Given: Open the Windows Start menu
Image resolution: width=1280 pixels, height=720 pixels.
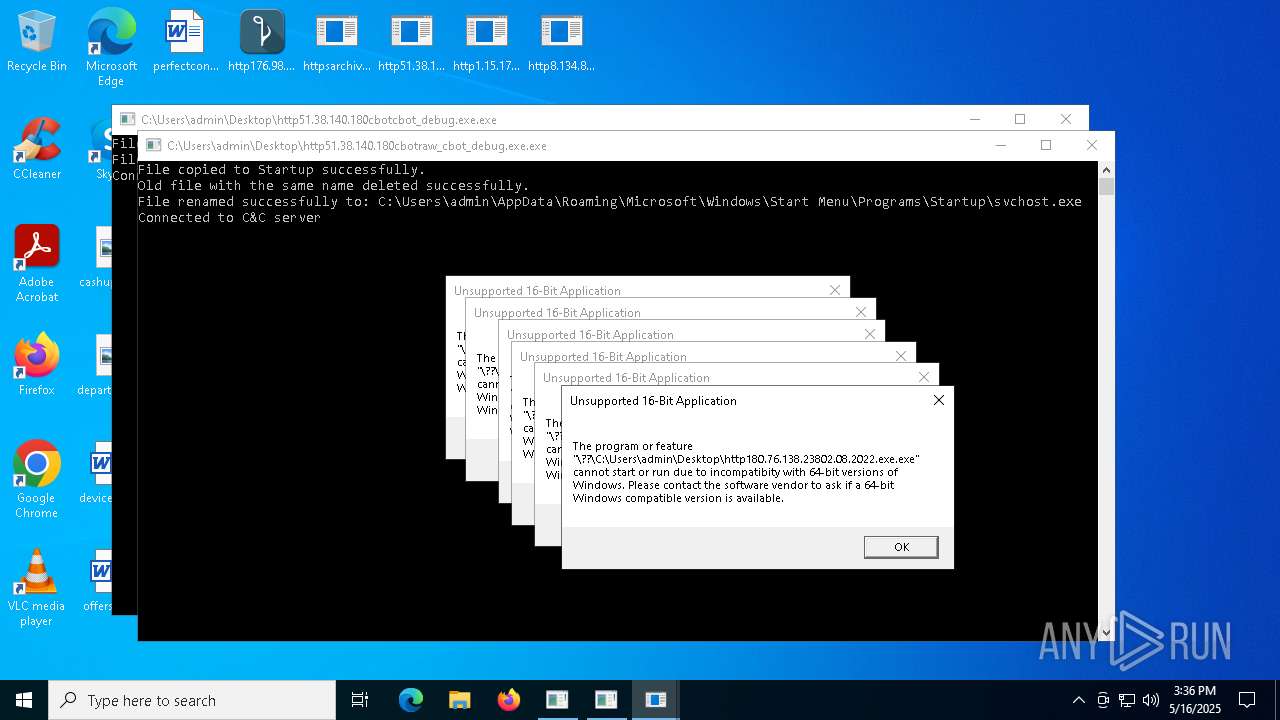Looking at the screenshot, I should tap(24, 700).
